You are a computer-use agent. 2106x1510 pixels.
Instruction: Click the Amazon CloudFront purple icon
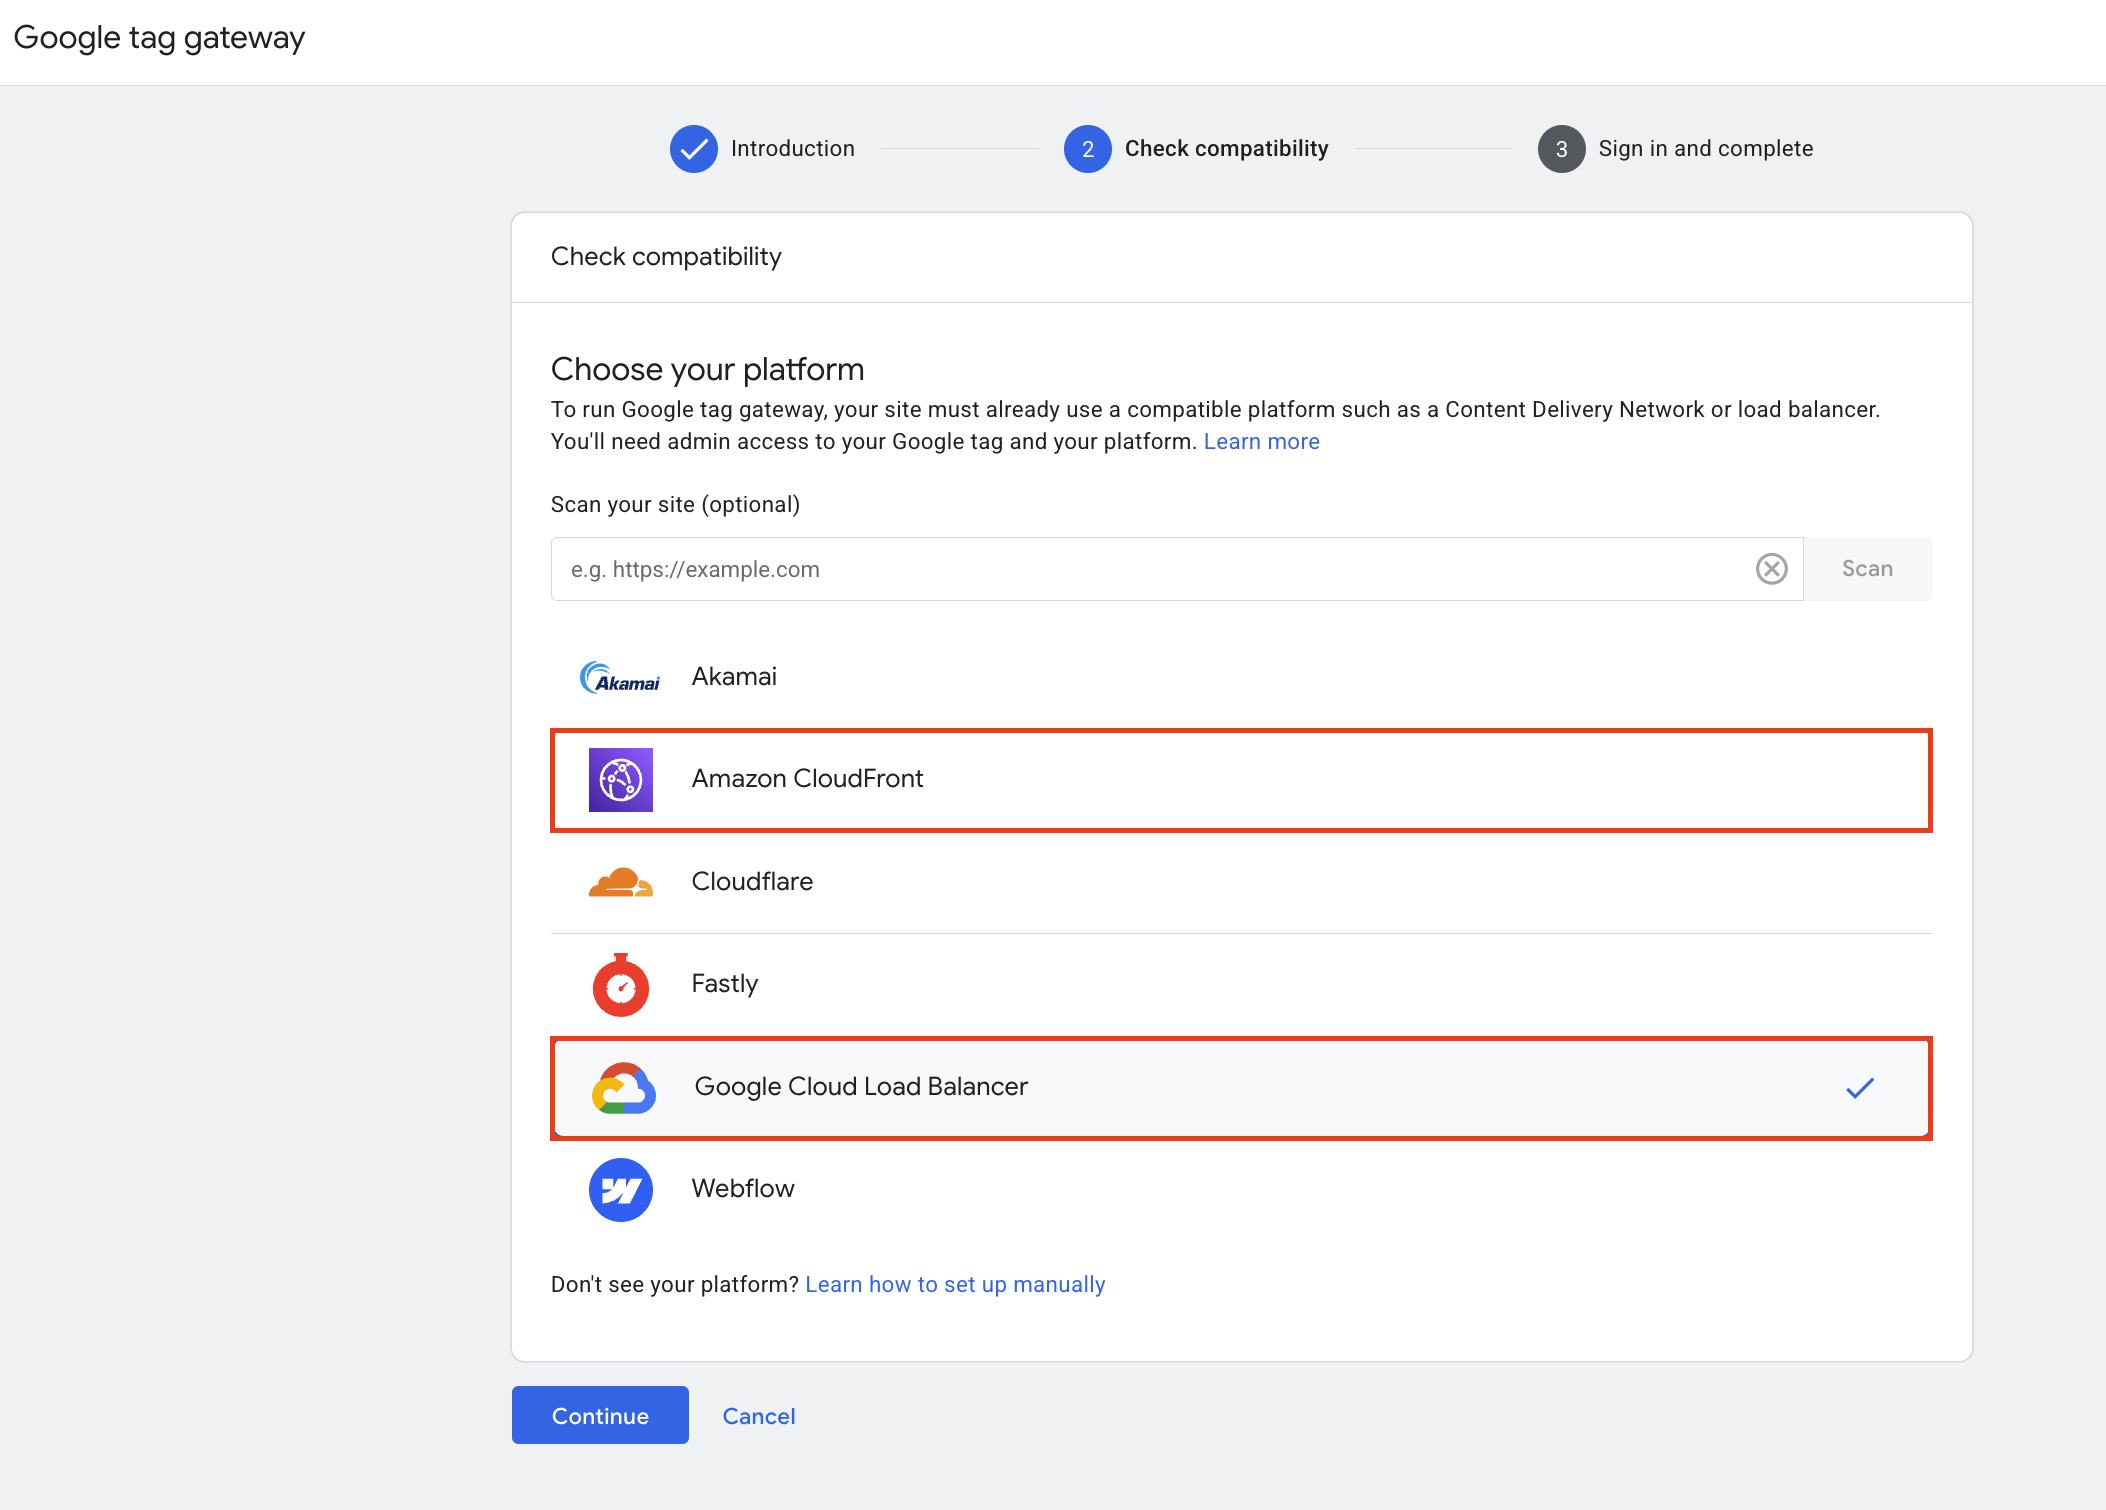click(621, 780)
